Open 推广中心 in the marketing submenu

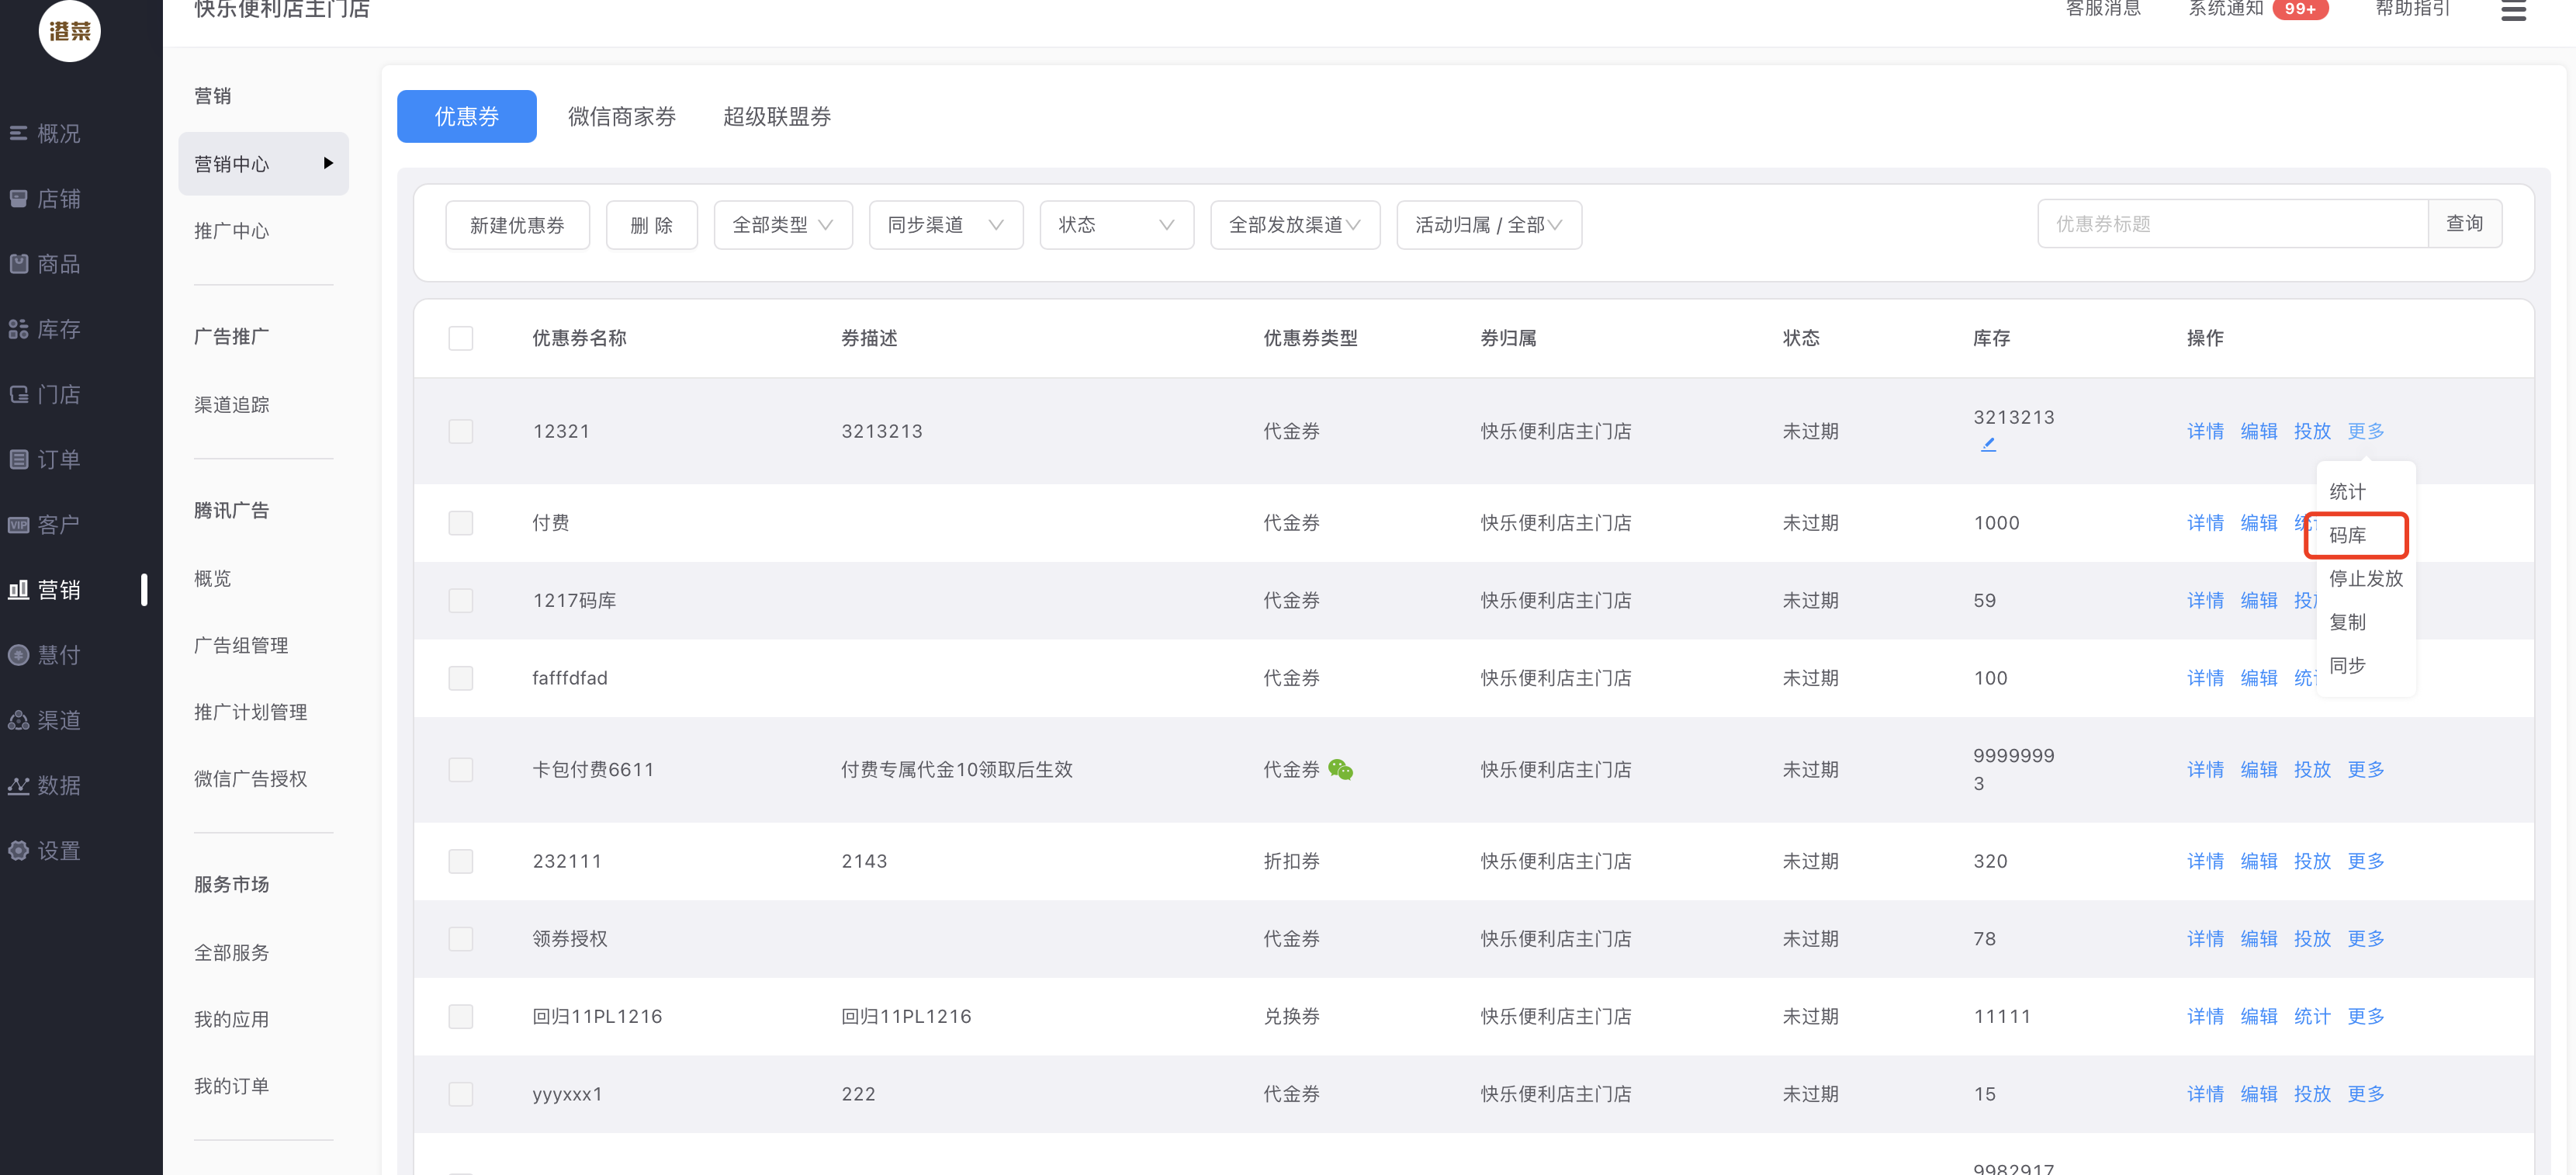pyautogui.click(x=231, y=231)
